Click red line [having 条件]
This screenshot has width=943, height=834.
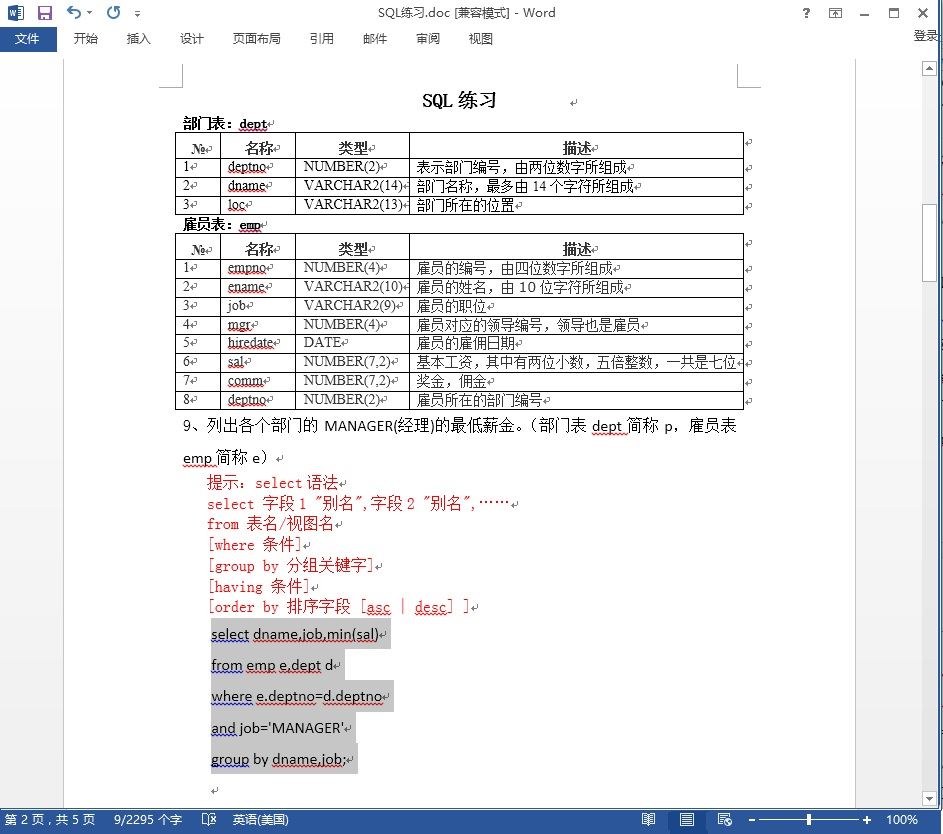coord(259,586)
